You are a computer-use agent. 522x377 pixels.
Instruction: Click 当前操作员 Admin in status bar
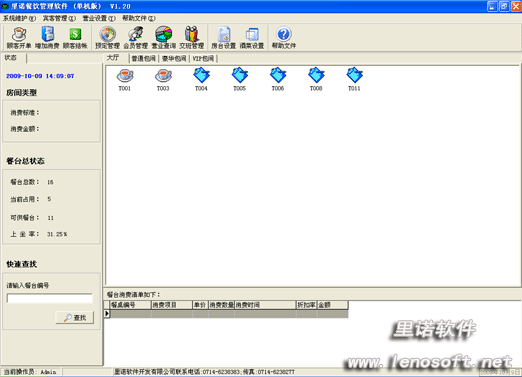click(x=30, y=372)
